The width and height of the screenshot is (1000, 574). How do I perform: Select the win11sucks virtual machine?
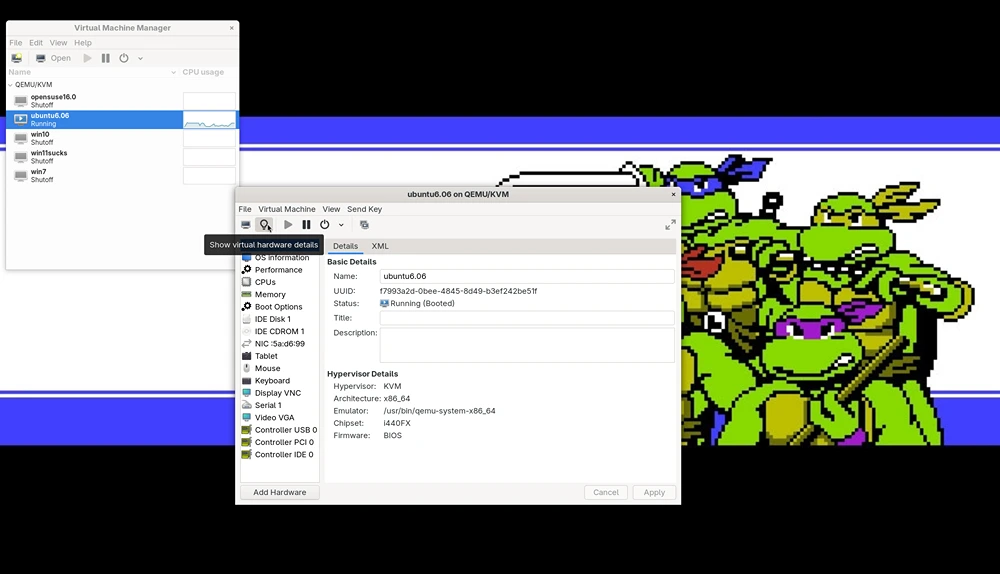coord(94,156)
